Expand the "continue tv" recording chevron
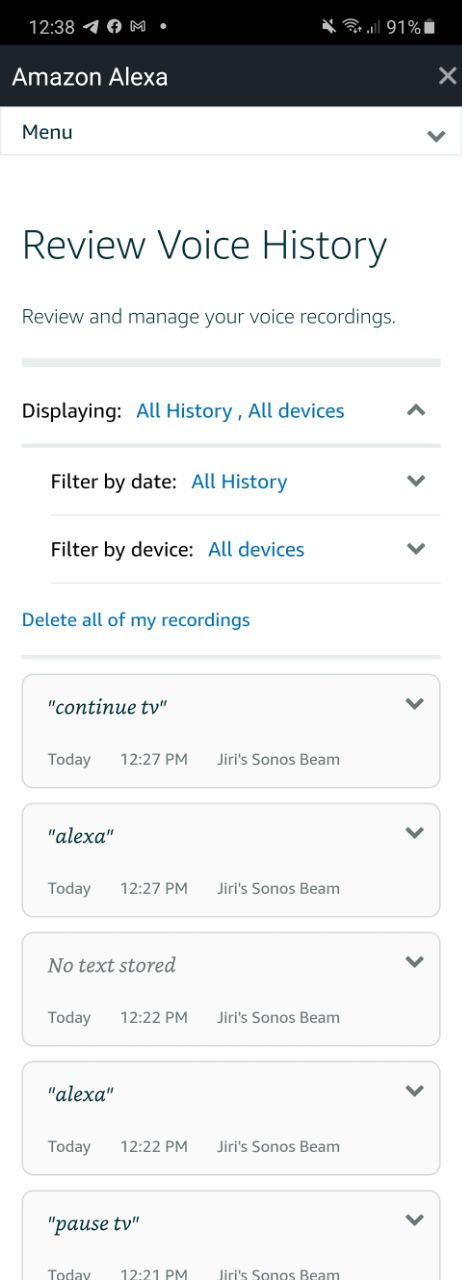 pyautogui.click(x=415, y=704)
